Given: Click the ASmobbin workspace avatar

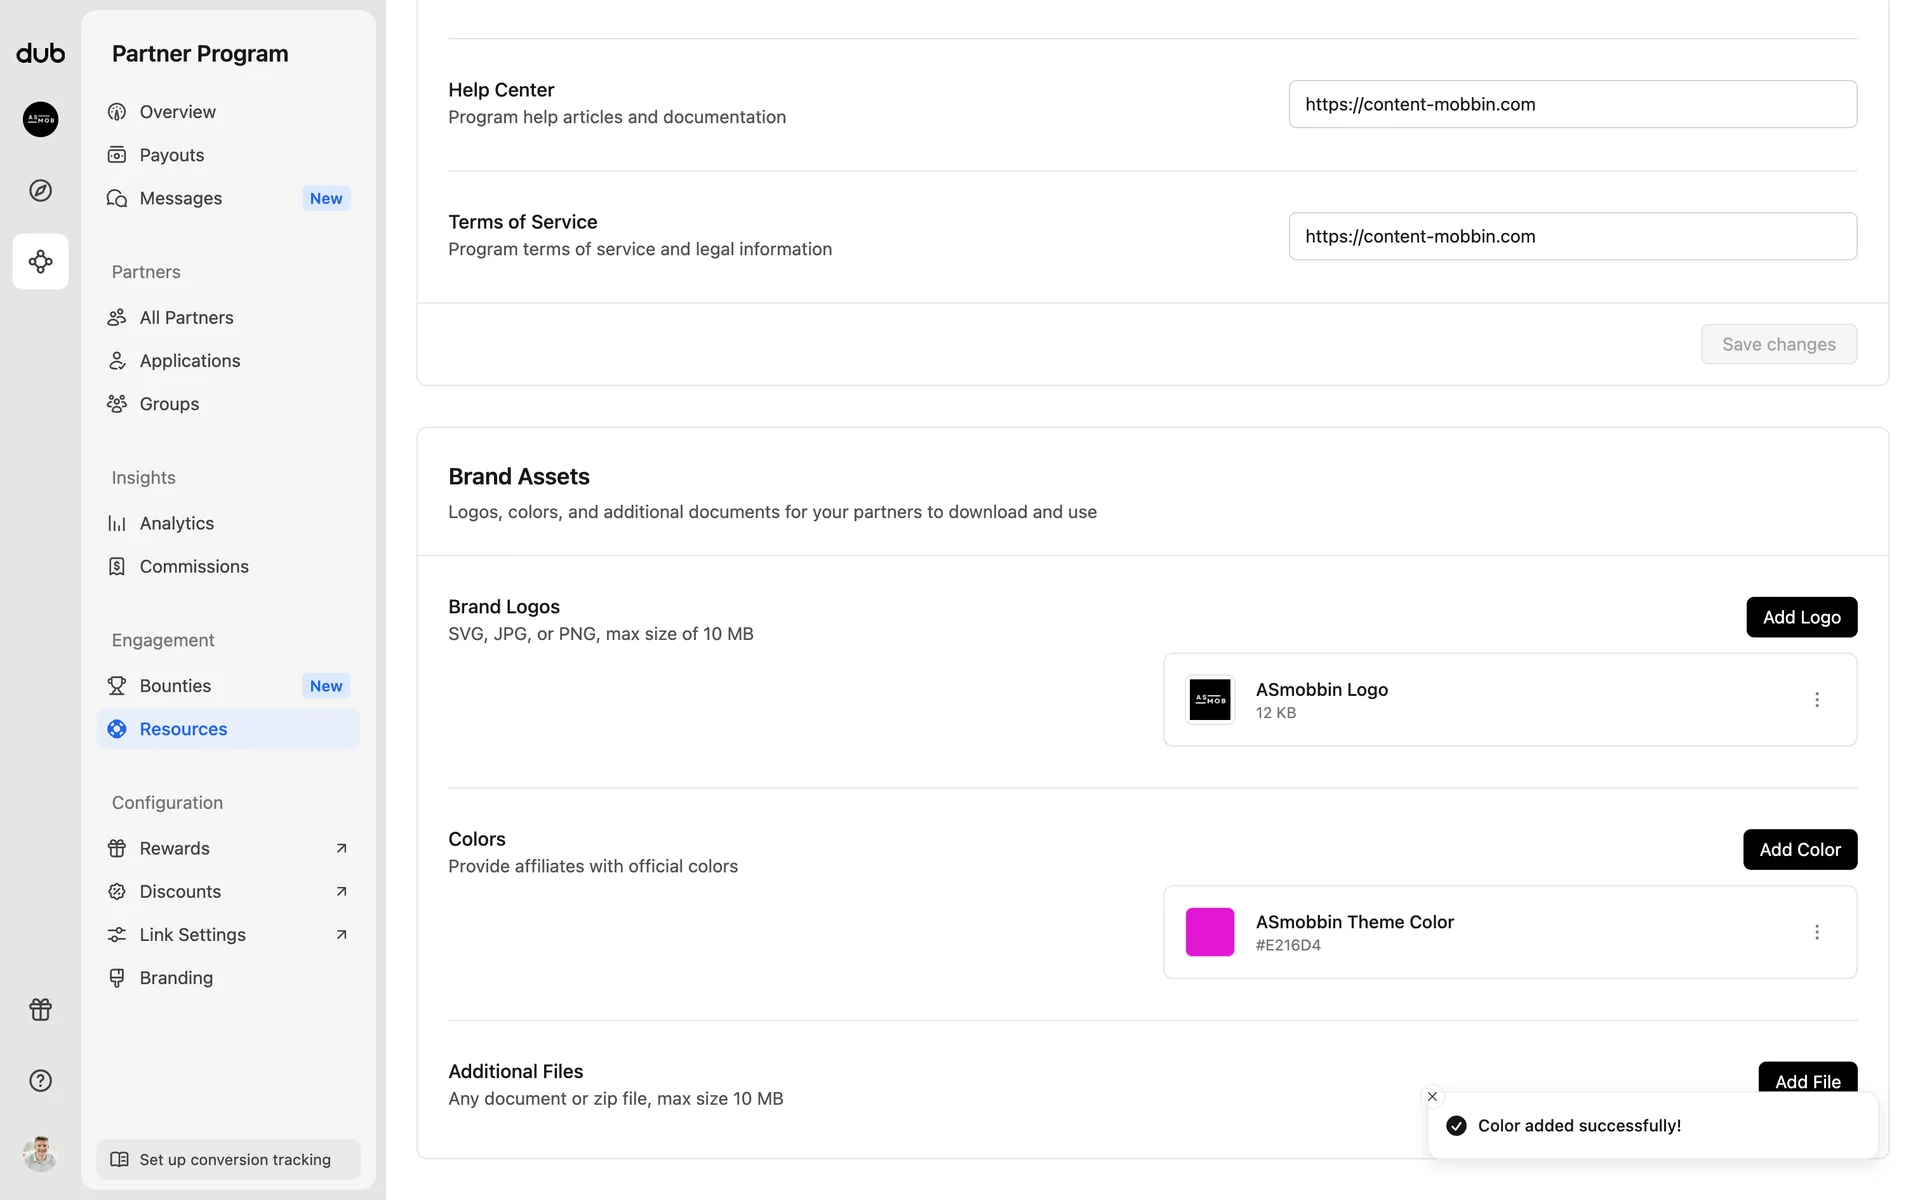Looking at the screenshot, I should pyautogui.click(x=40, y=119).
